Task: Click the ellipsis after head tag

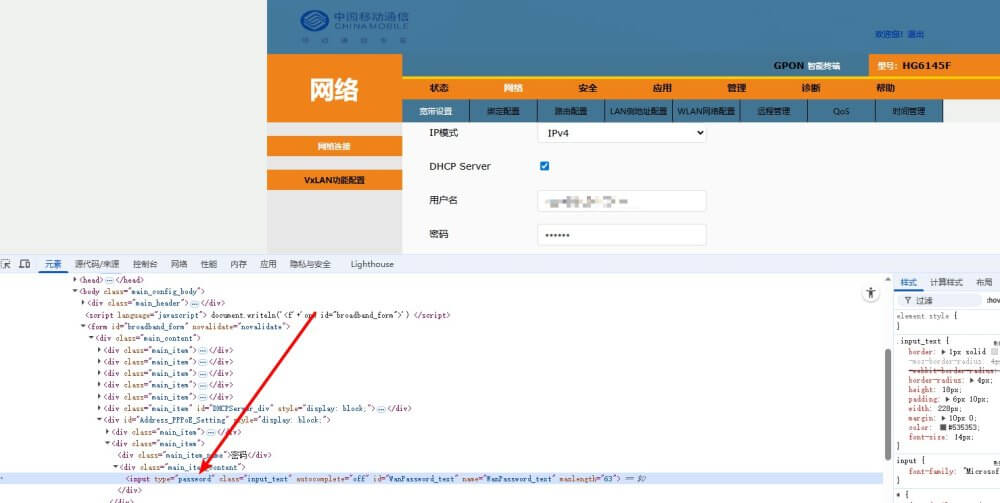Action: [109, 280]
